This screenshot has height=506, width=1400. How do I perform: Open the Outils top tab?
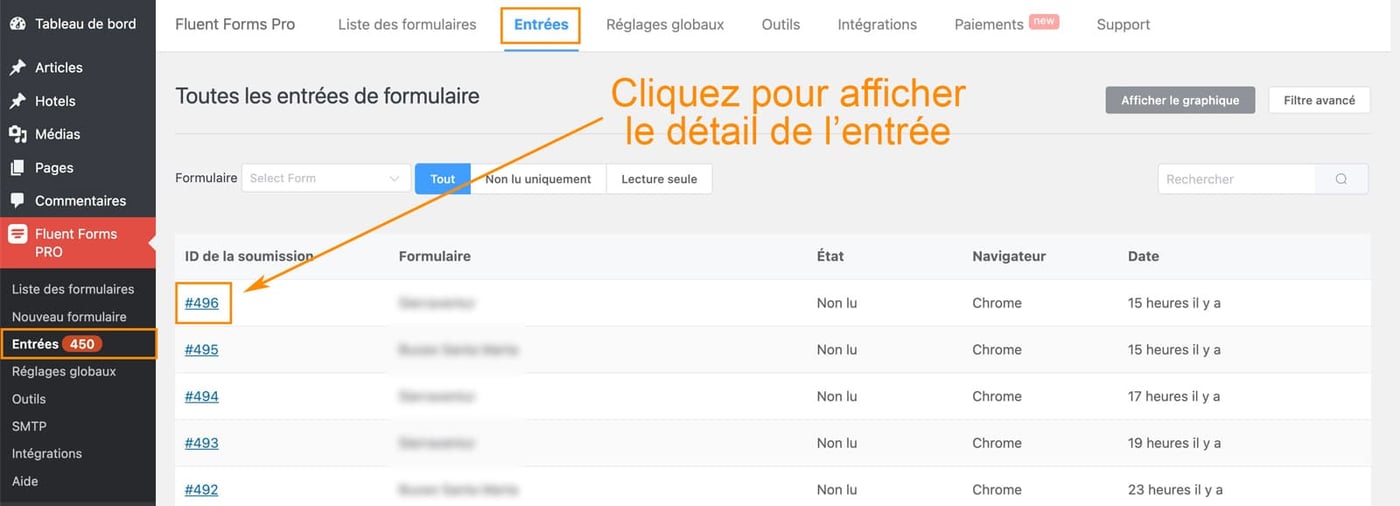[781, 24]
